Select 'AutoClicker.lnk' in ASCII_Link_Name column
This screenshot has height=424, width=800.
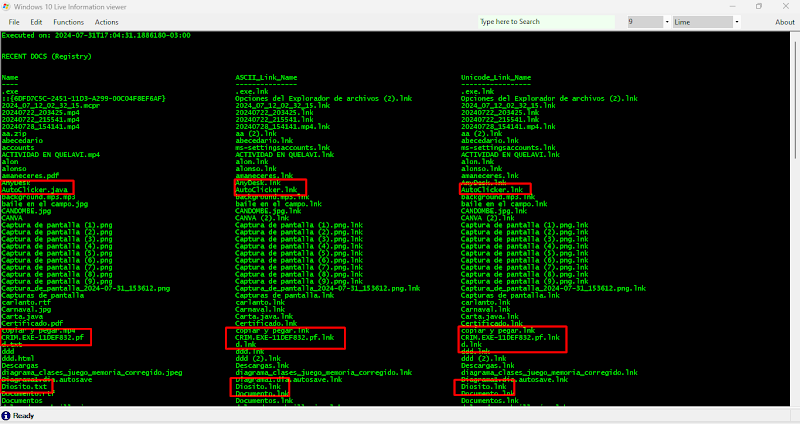(266, 190)
